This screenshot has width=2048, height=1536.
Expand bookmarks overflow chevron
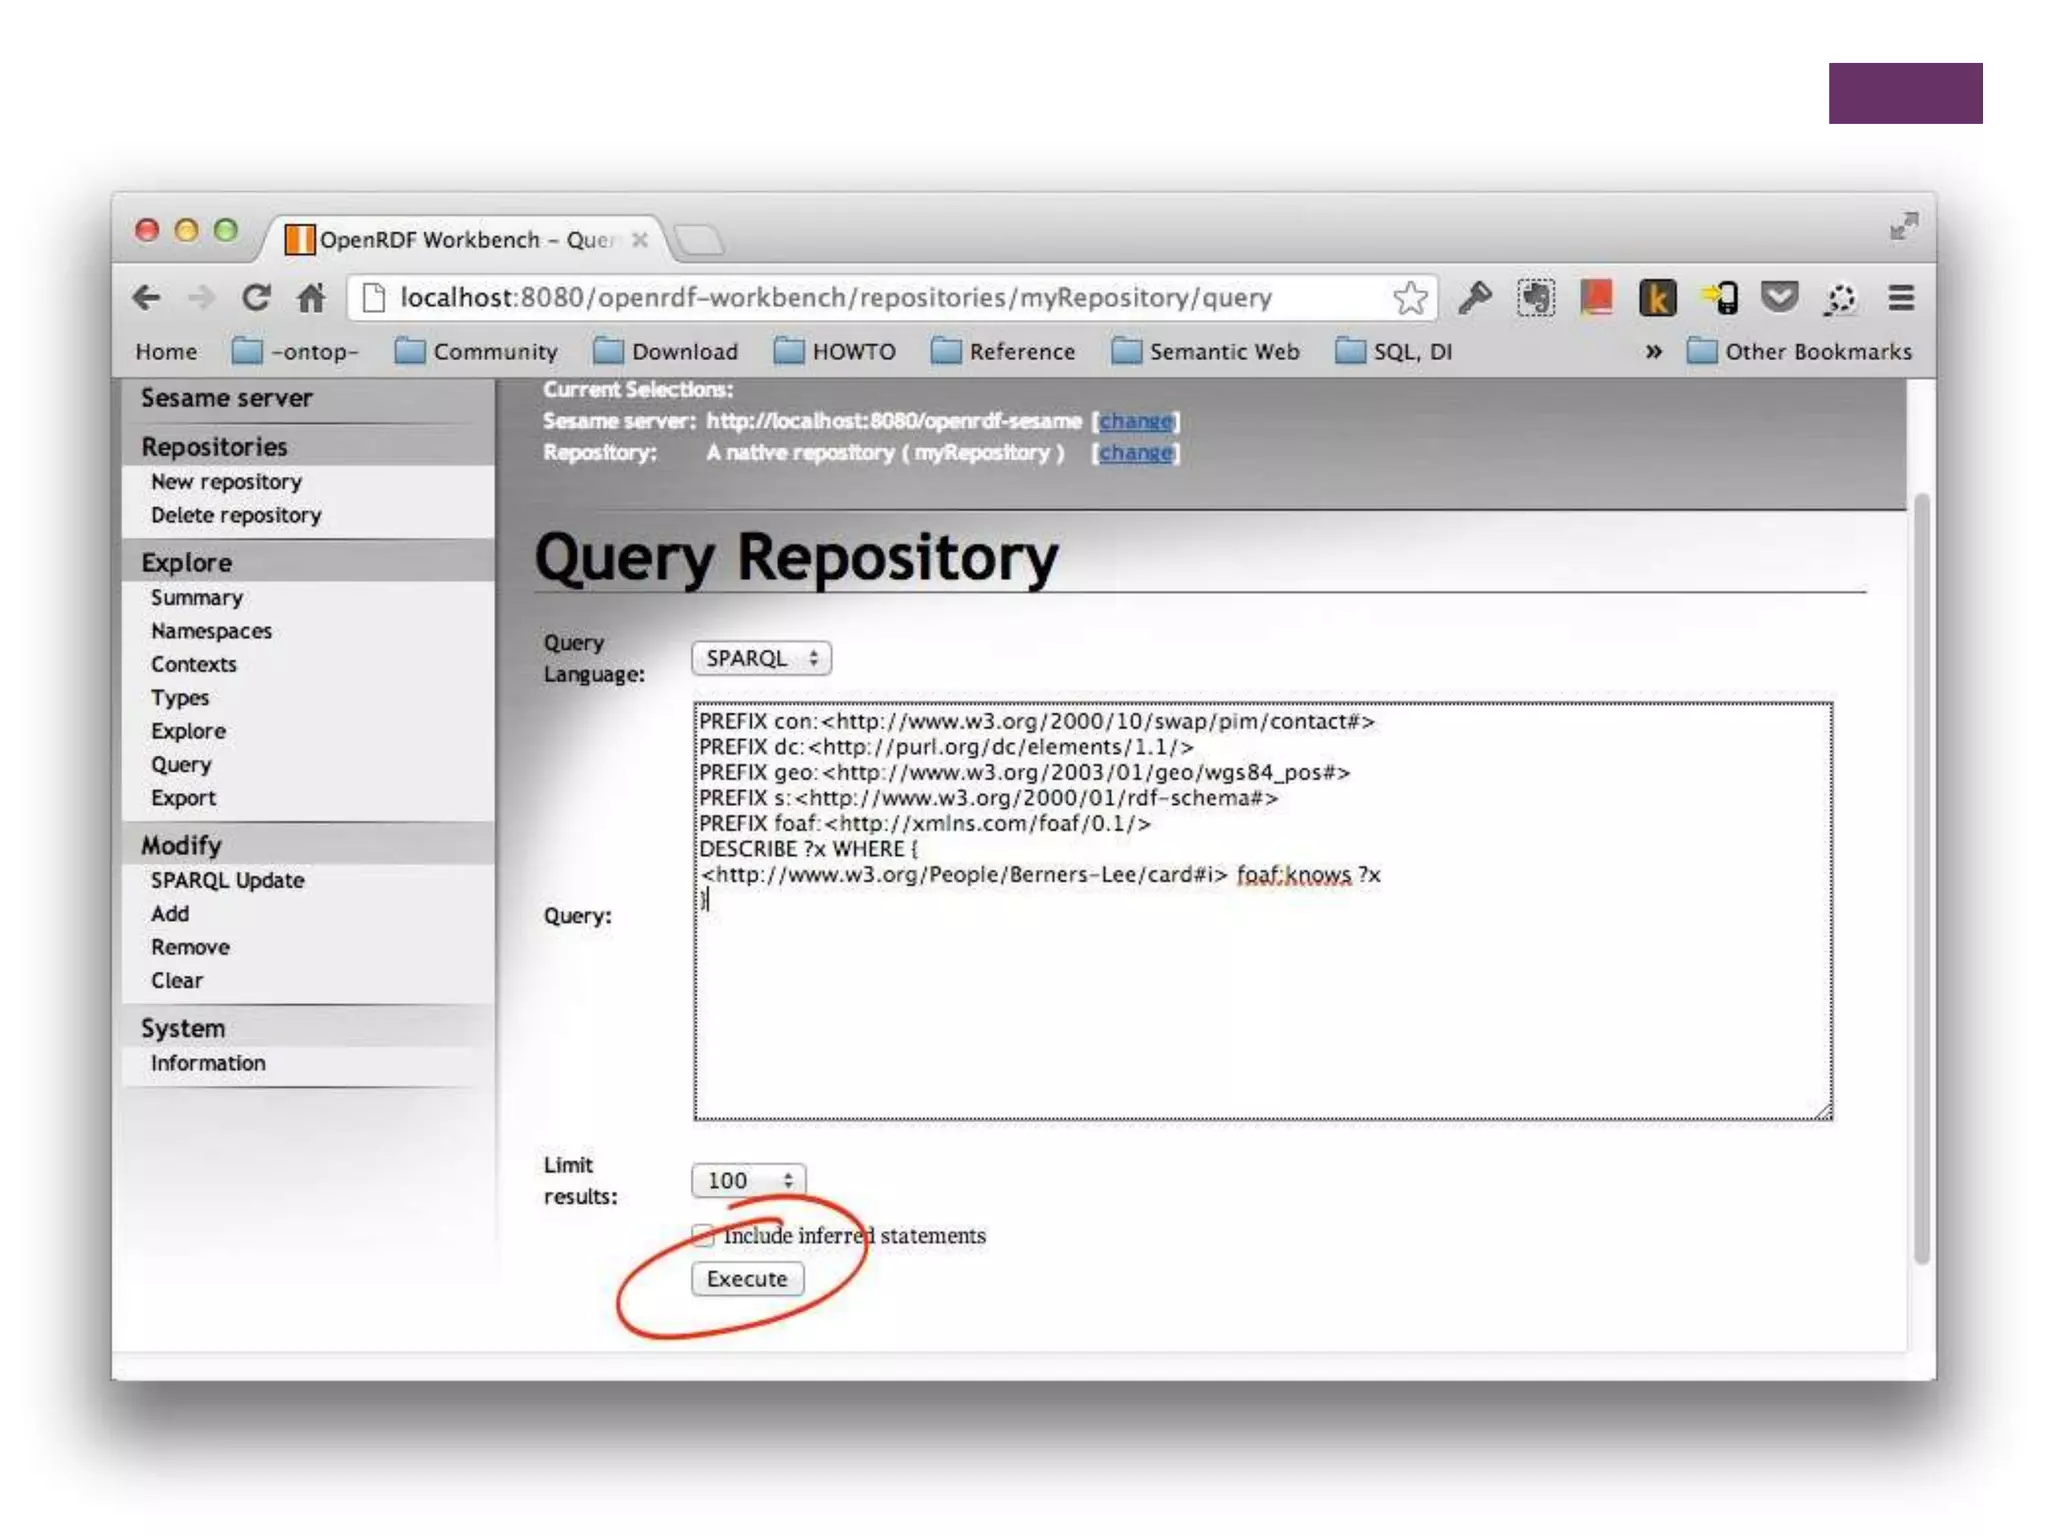(1654, 352)
